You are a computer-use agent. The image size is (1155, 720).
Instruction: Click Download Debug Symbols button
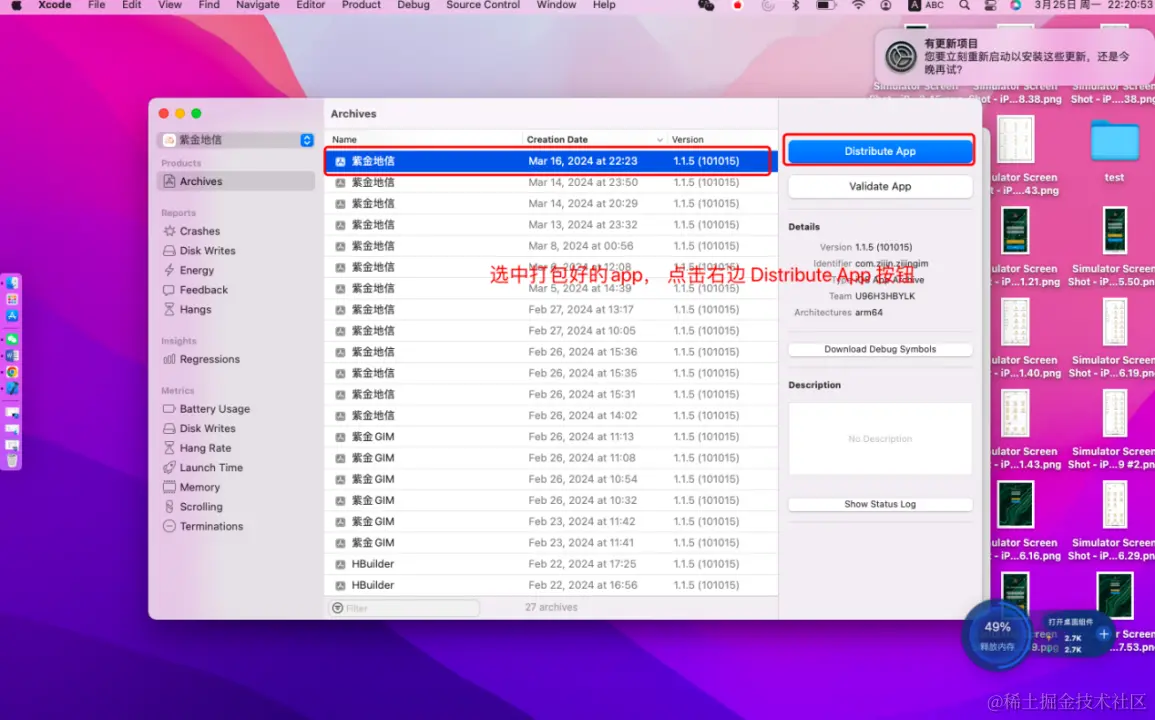click(x=880, y=349)
